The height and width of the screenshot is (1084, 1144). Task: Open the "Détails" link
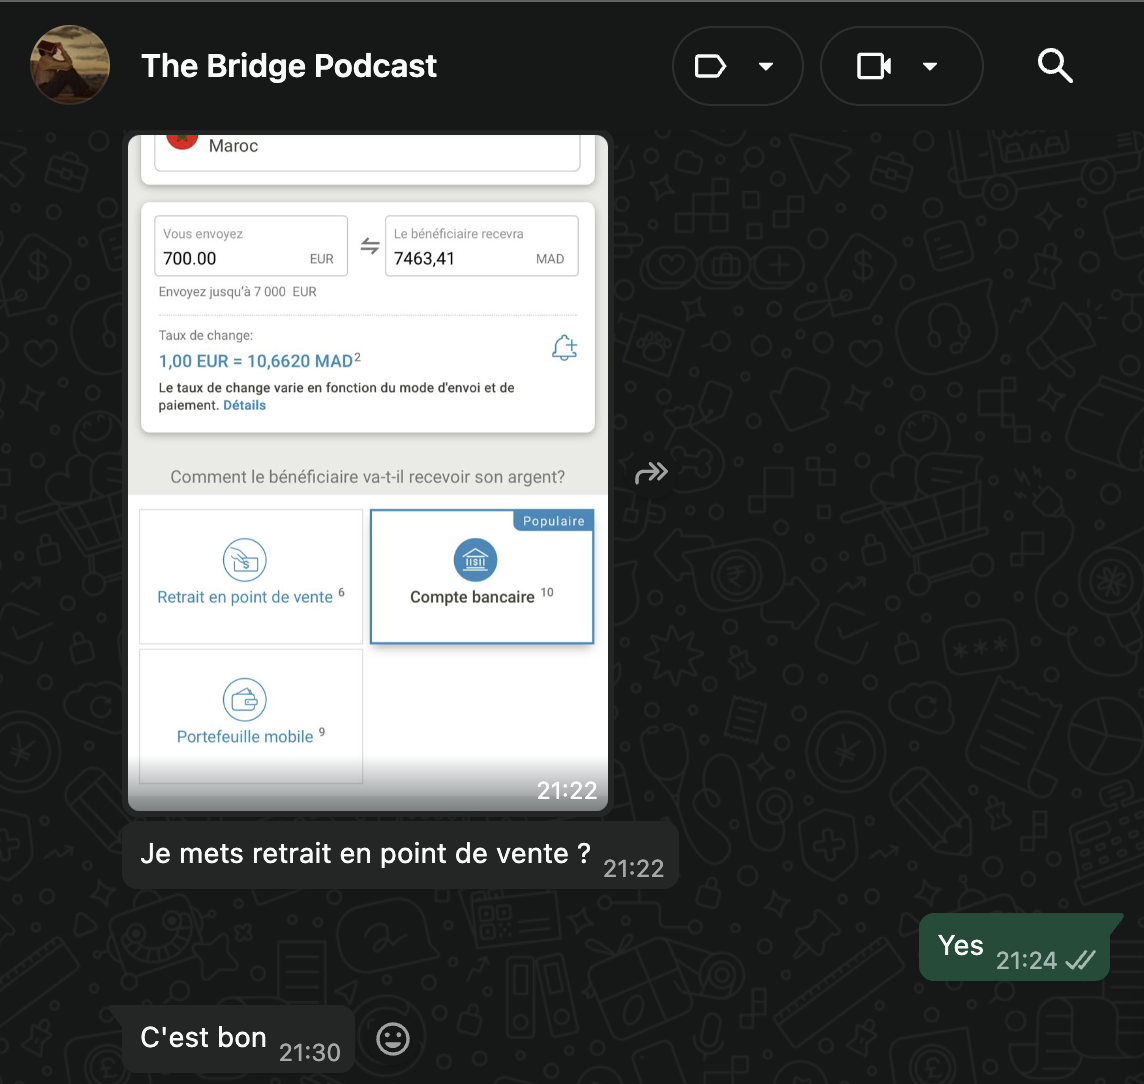click(x=244, y=406)
